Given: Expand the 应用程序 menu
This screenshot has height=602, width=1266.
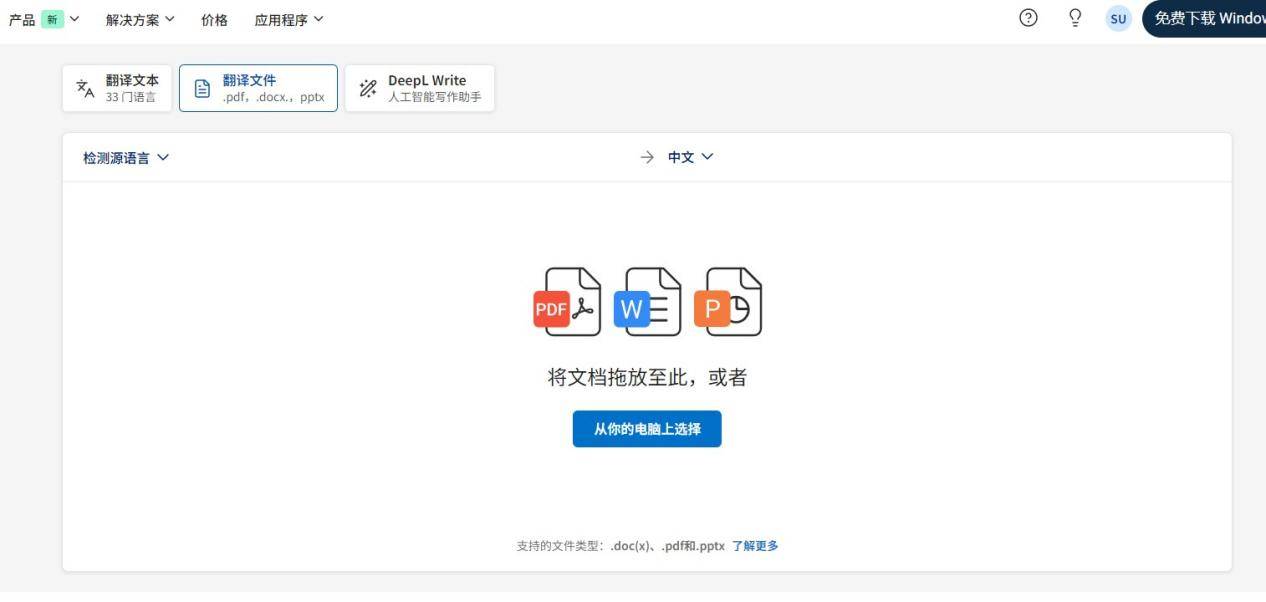Looking at the screenshot, I should 289,19.
